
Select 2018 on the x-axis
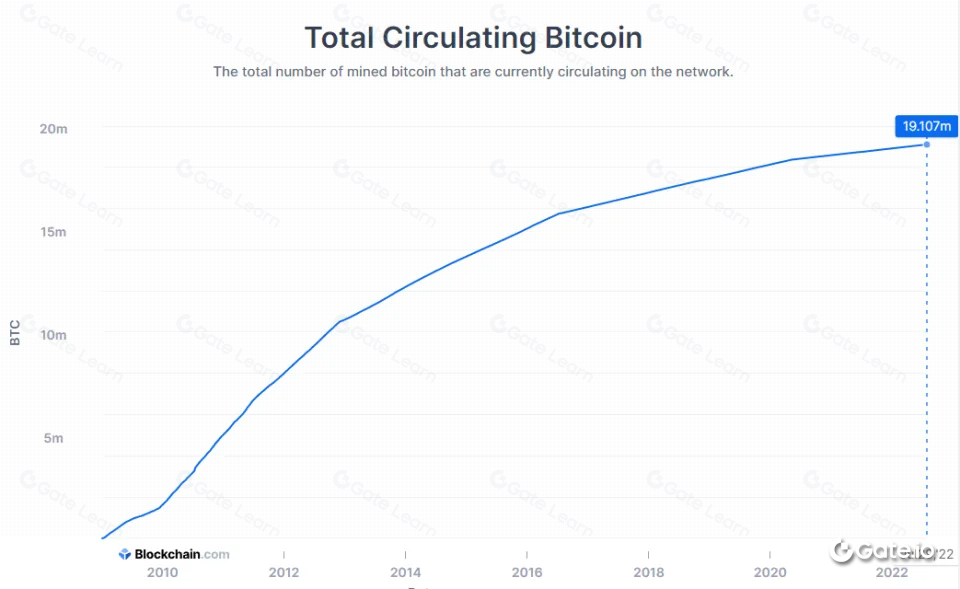point(648,573)
